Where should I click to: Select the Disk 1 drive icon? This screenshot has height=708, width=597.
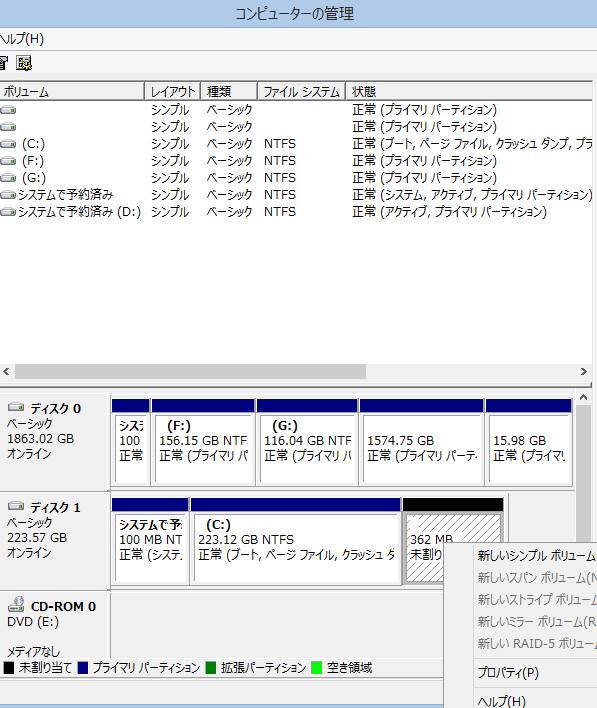[16, 506]
